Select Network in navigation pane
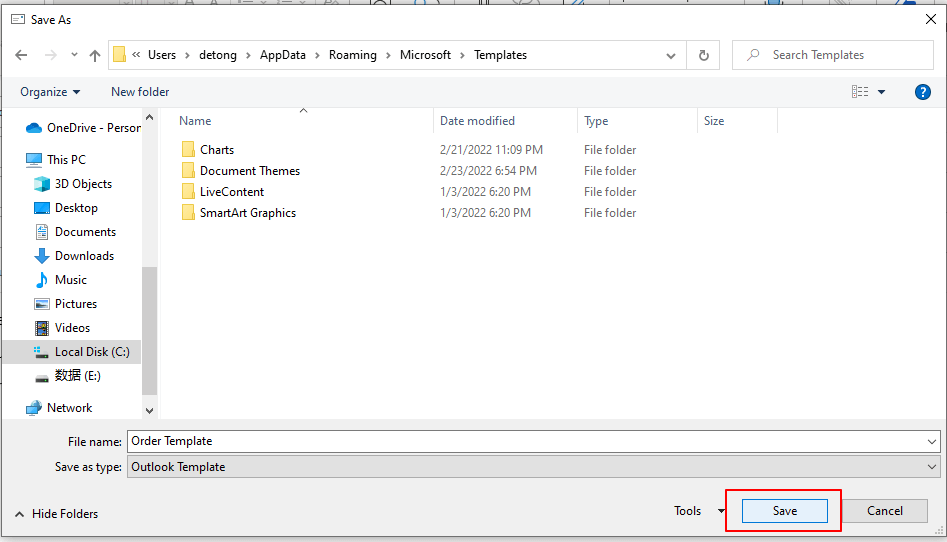Screen dimensions: 947x542 (x=59, y=408)
